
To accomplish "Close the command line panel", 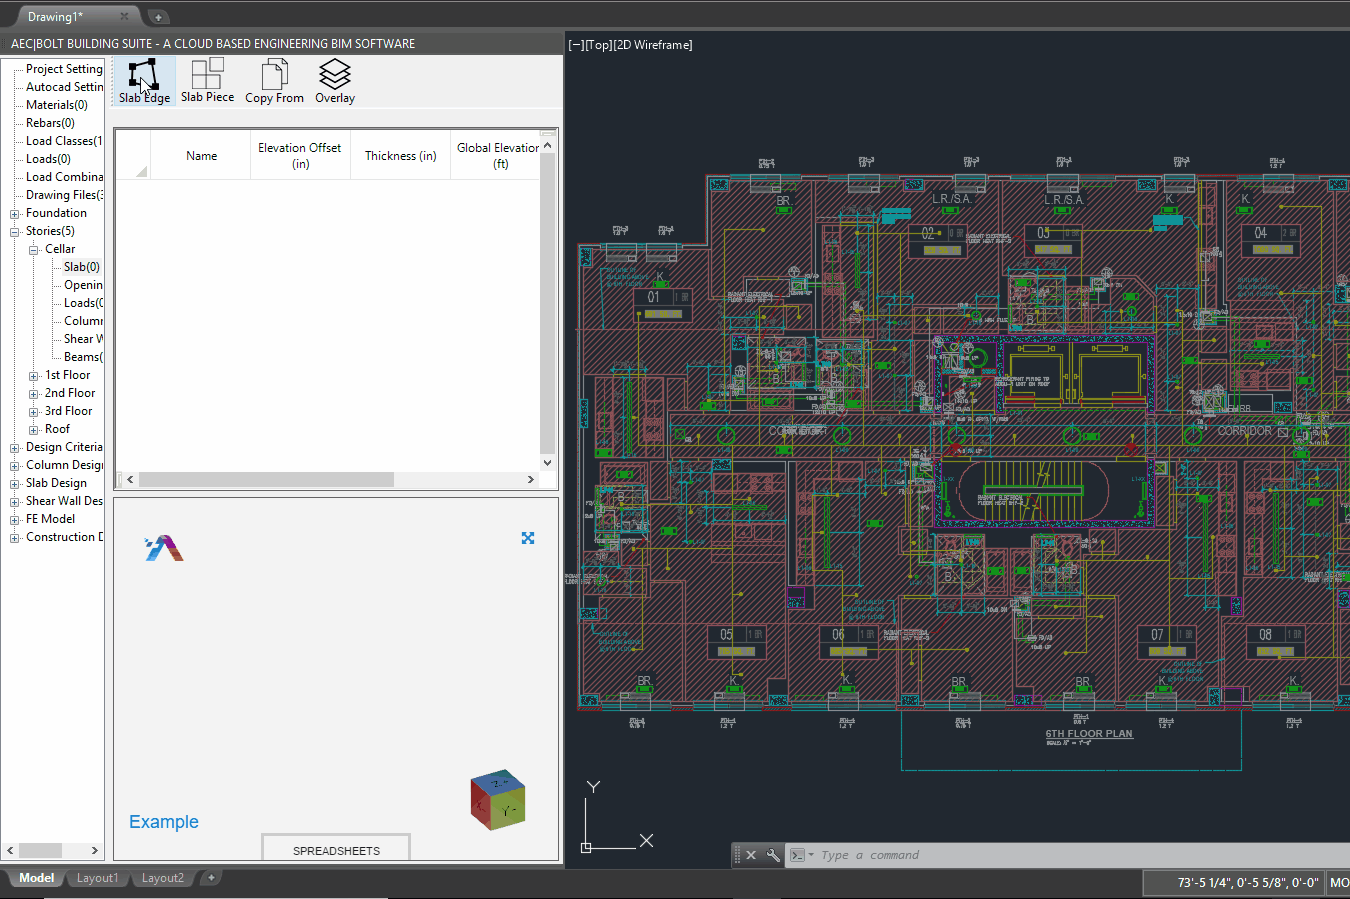I will (x=751, y=855).
